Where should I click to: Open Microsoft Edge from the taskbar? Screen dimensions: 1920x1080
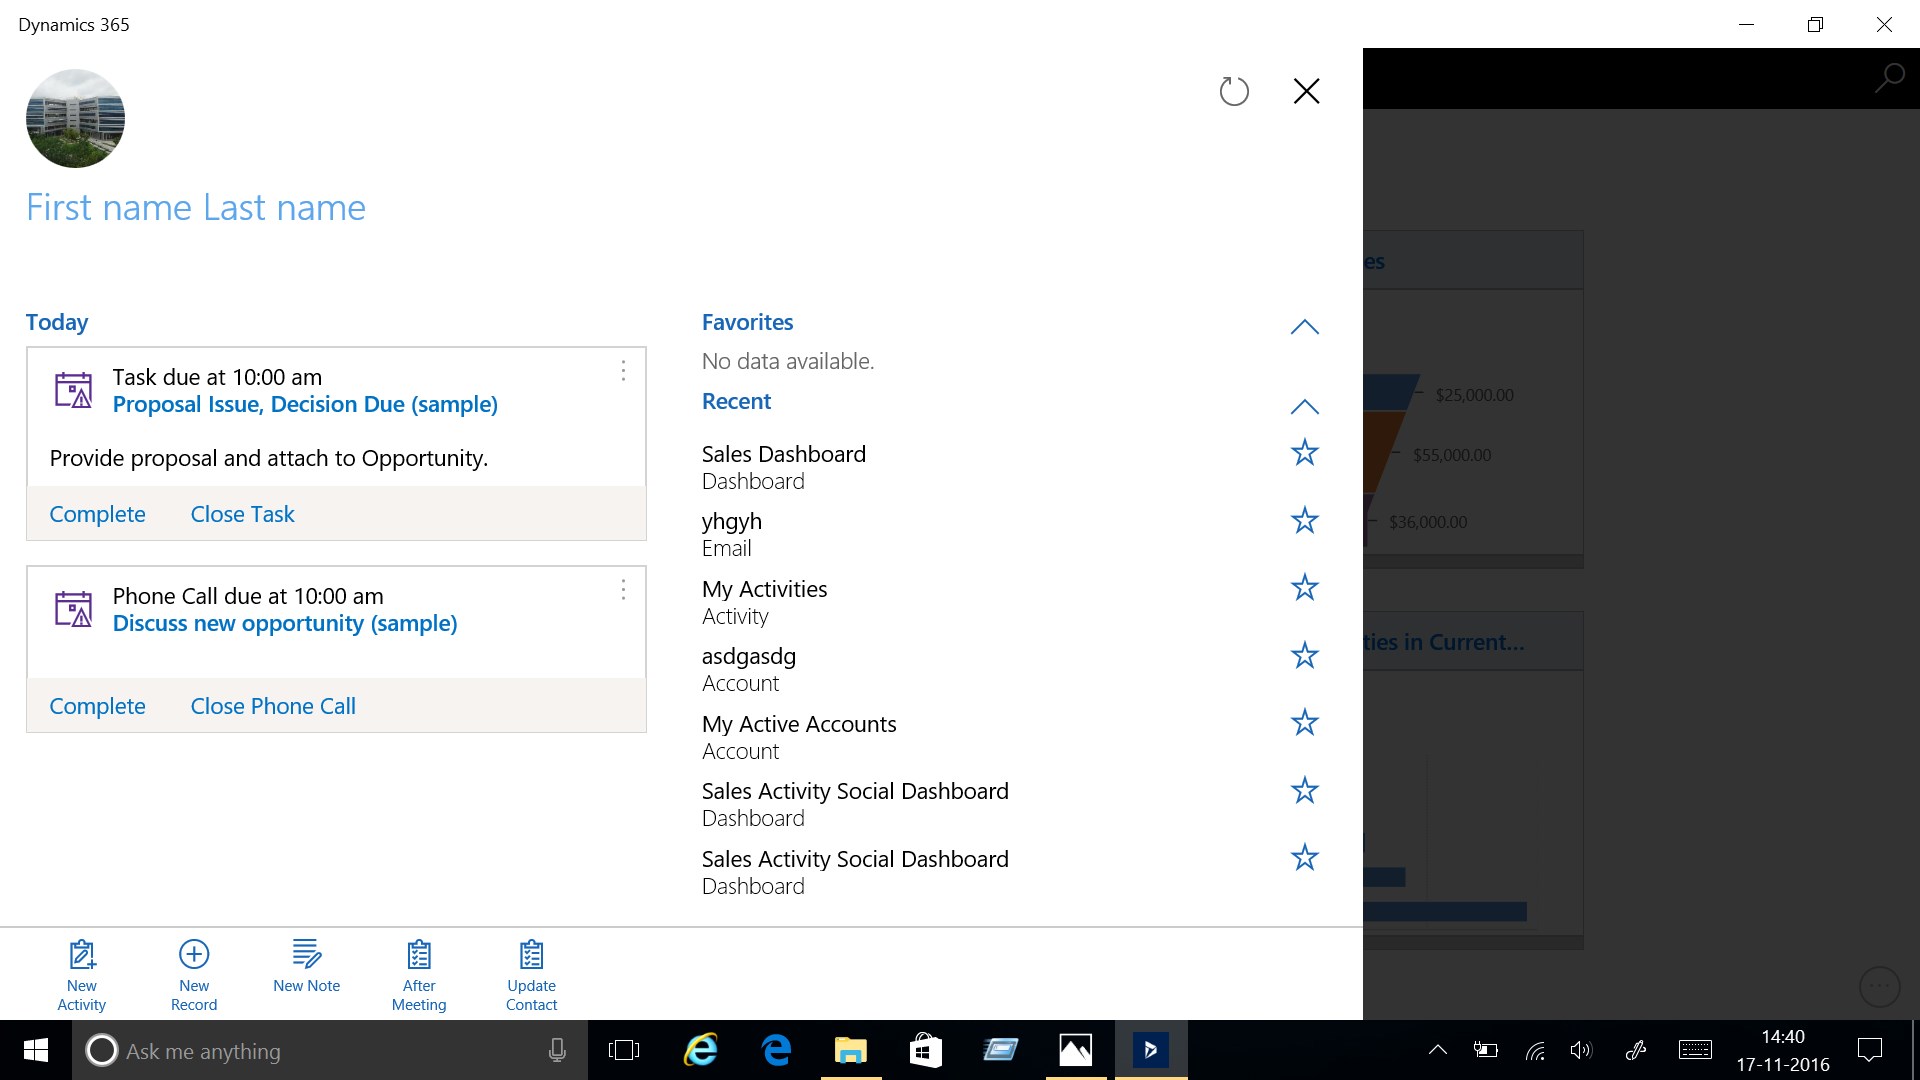pos(776,1050)
